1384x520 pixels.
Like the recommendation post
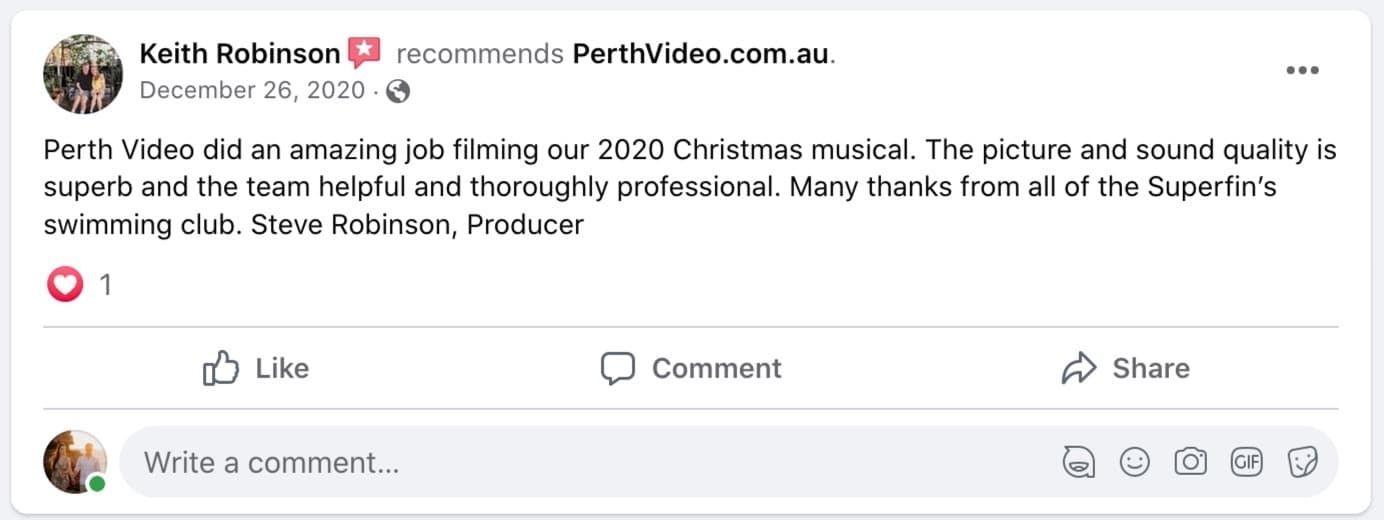click(x=256, y=368)
